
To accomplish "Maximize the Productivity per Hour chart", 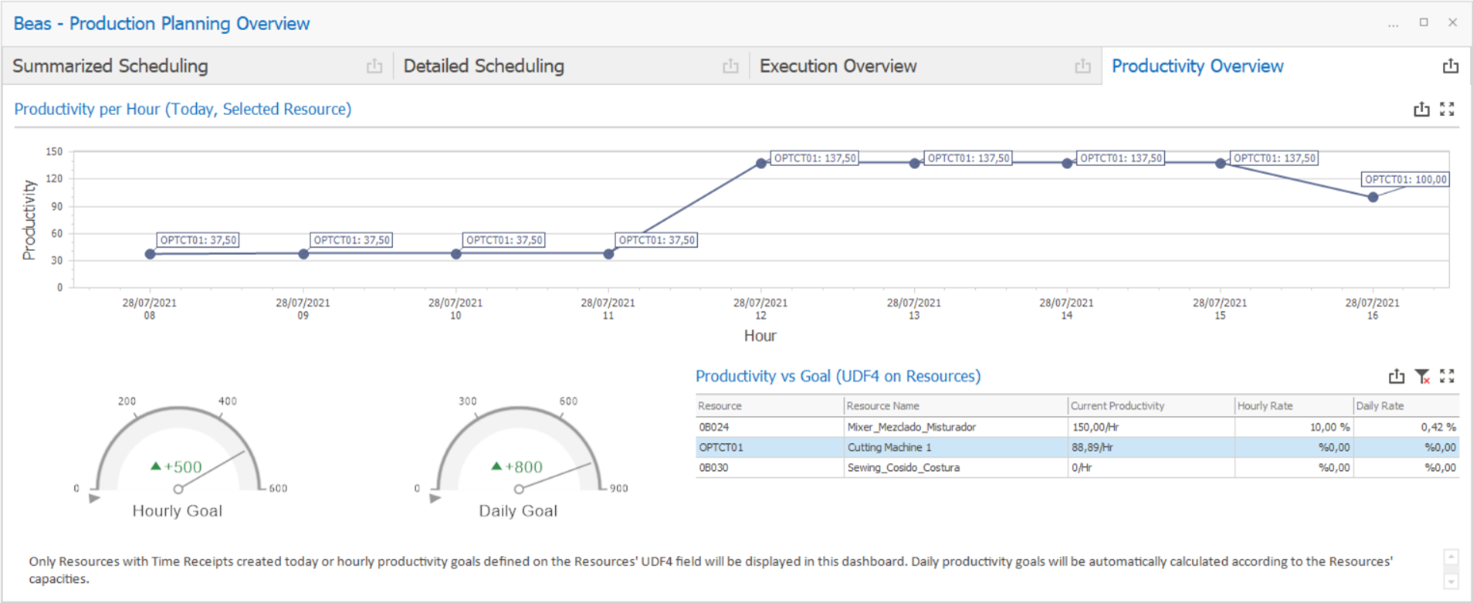I will point(1447,110).
